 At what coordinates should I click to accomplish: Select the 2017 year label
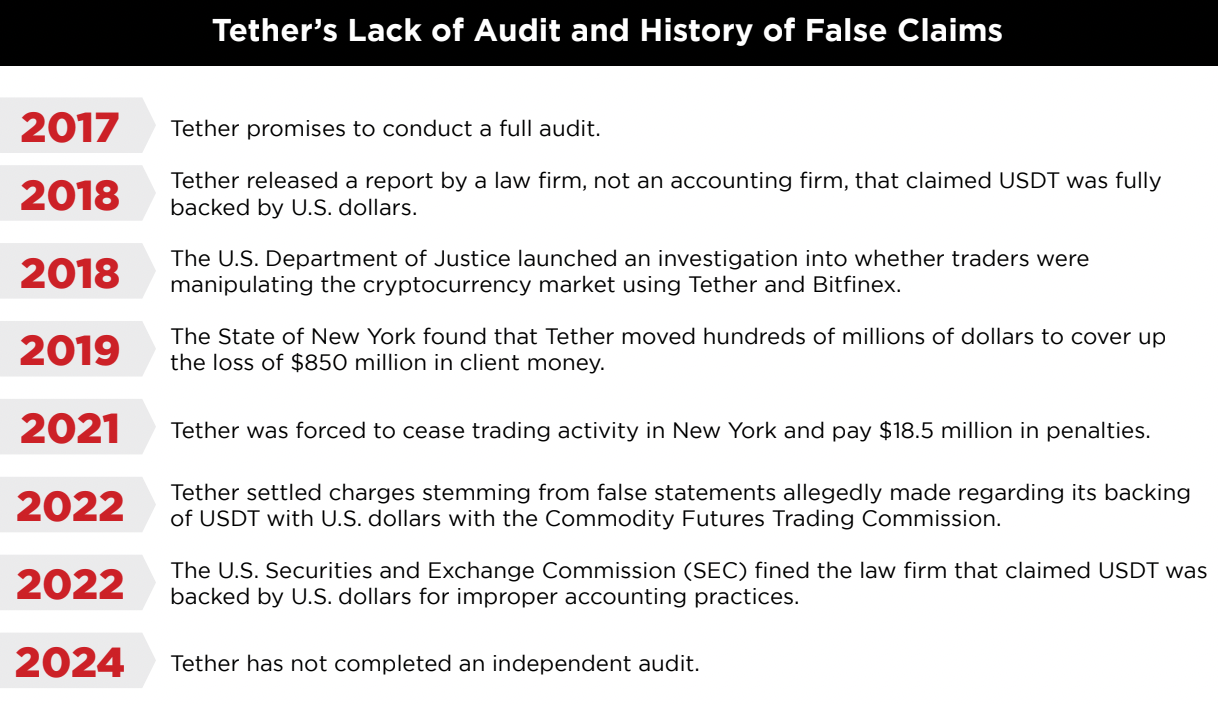pos(70,128)
